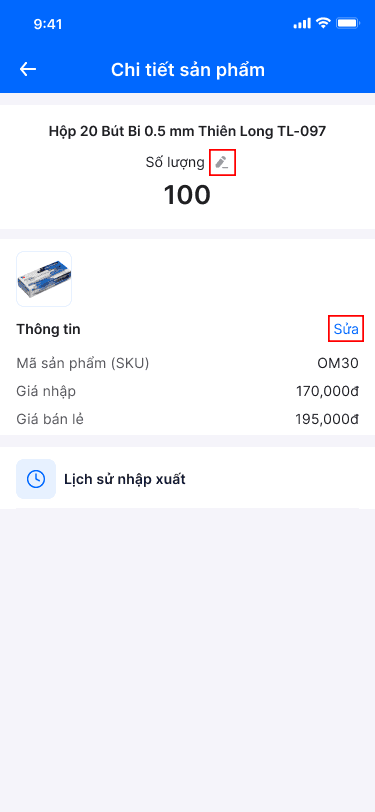Tap the Giá bán lẻ value 195,000đ
375x812 pixels.
(x=327, y=419)
